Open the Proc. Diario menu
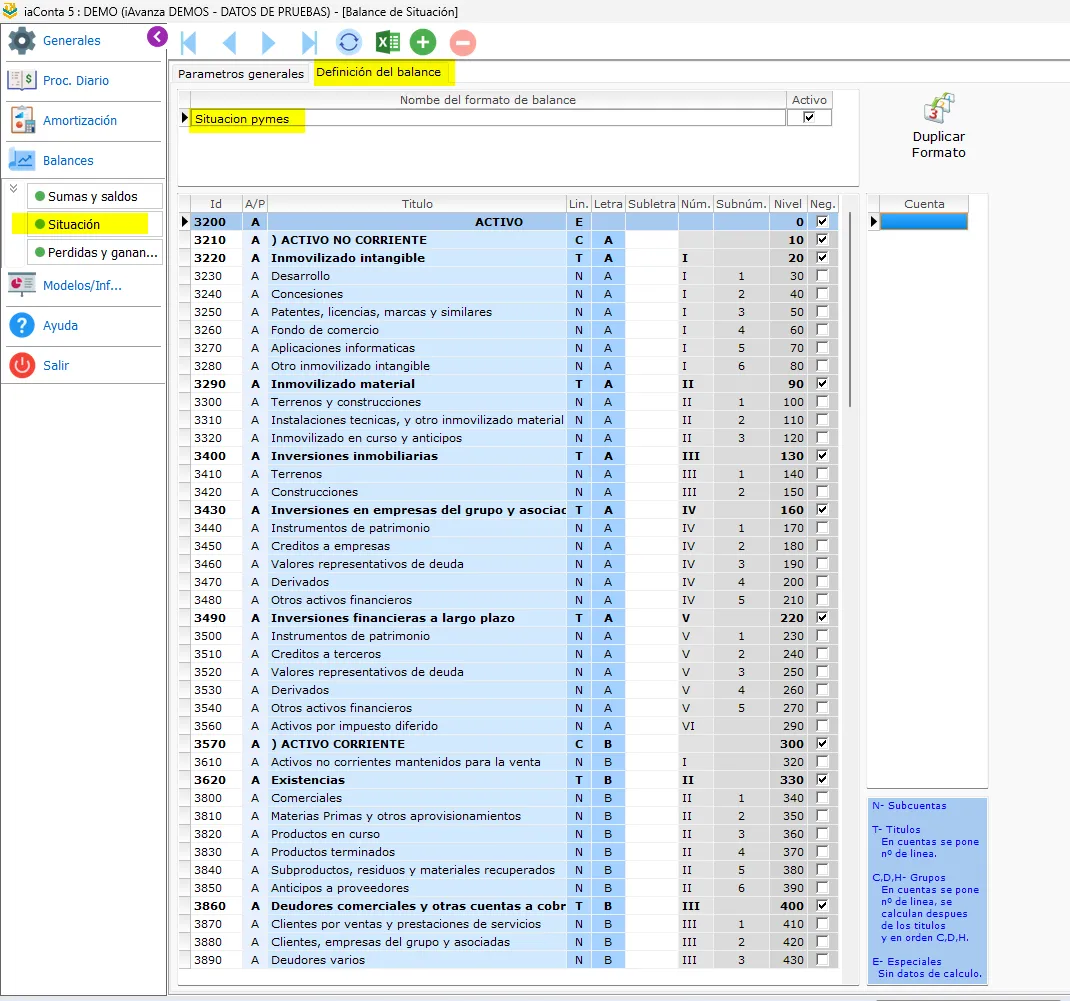 tap(76, 81)
